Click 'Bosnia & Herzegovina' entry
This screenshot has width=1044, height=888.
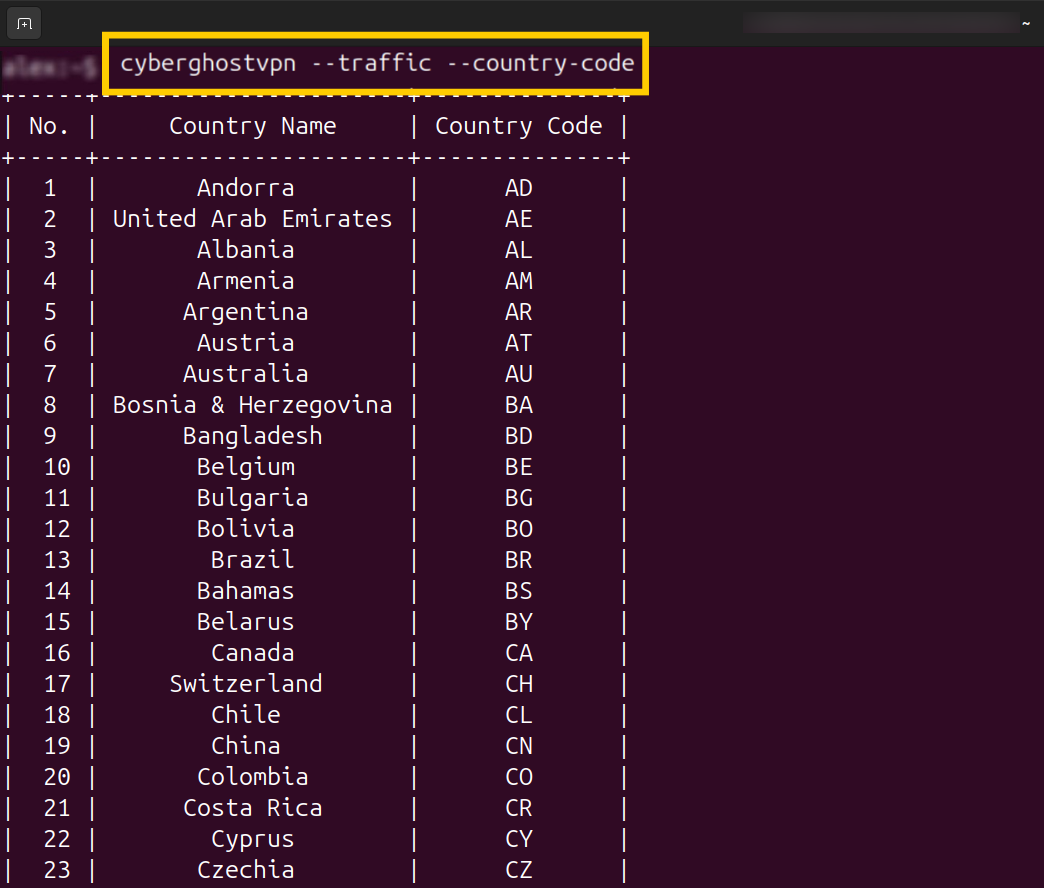coord(252,405)
